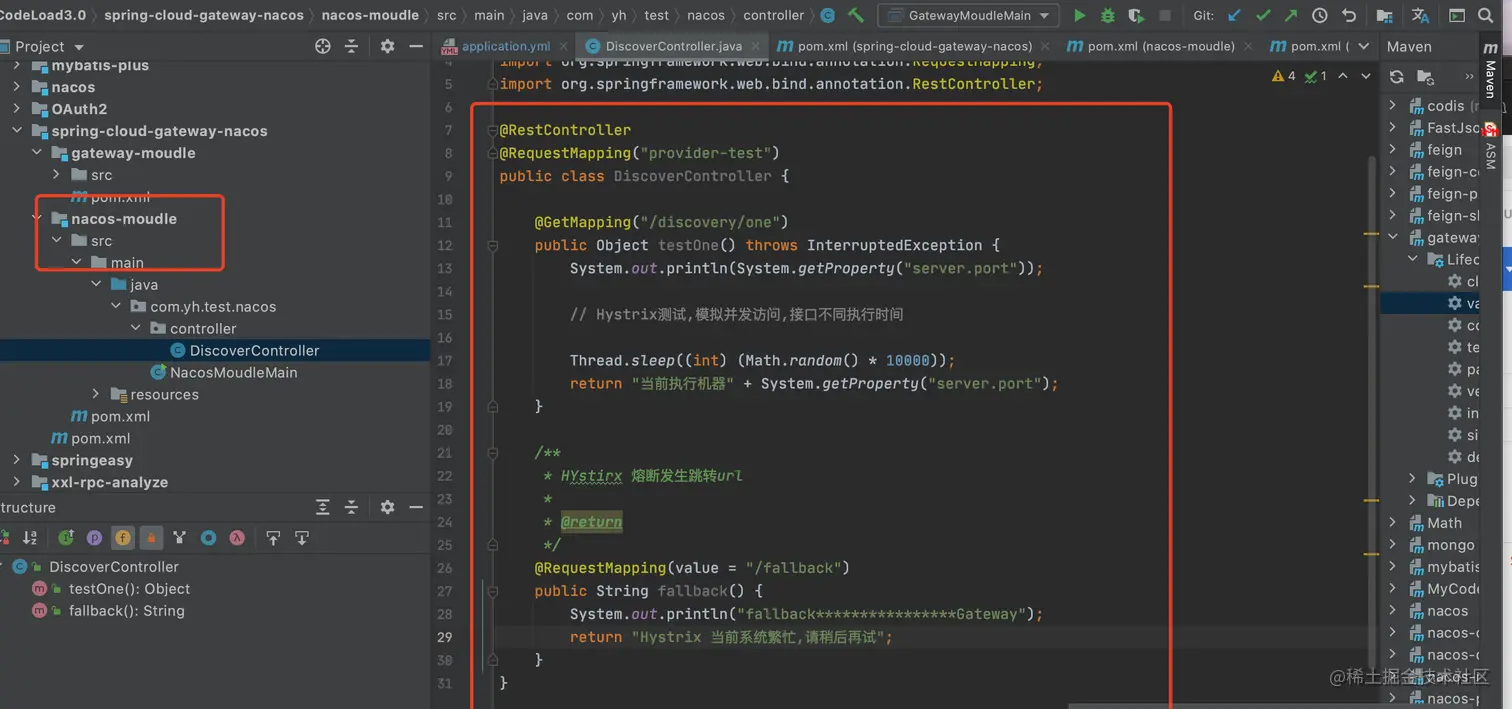Collapse spring-cloud-gateway-nacos module
The height and width of the screenshot is (709, 1512).
click(x=17, y=130)
